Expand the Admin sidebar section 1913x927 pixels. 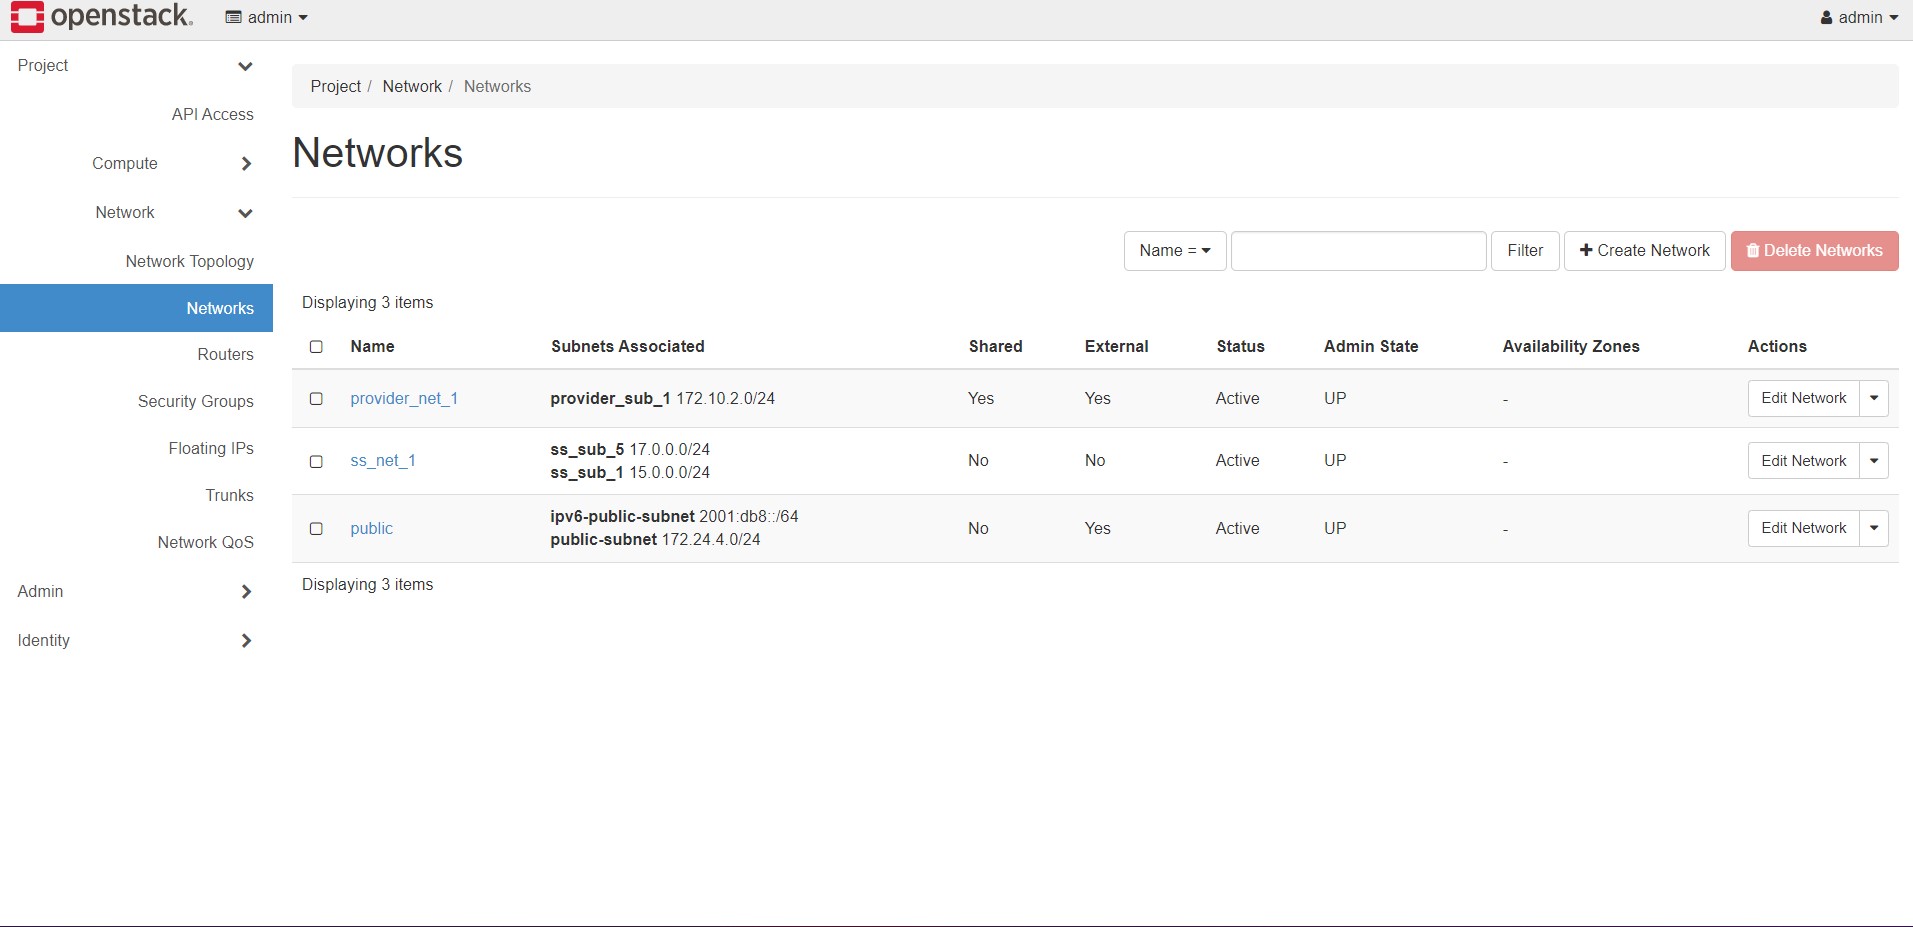tap(245, 592)
